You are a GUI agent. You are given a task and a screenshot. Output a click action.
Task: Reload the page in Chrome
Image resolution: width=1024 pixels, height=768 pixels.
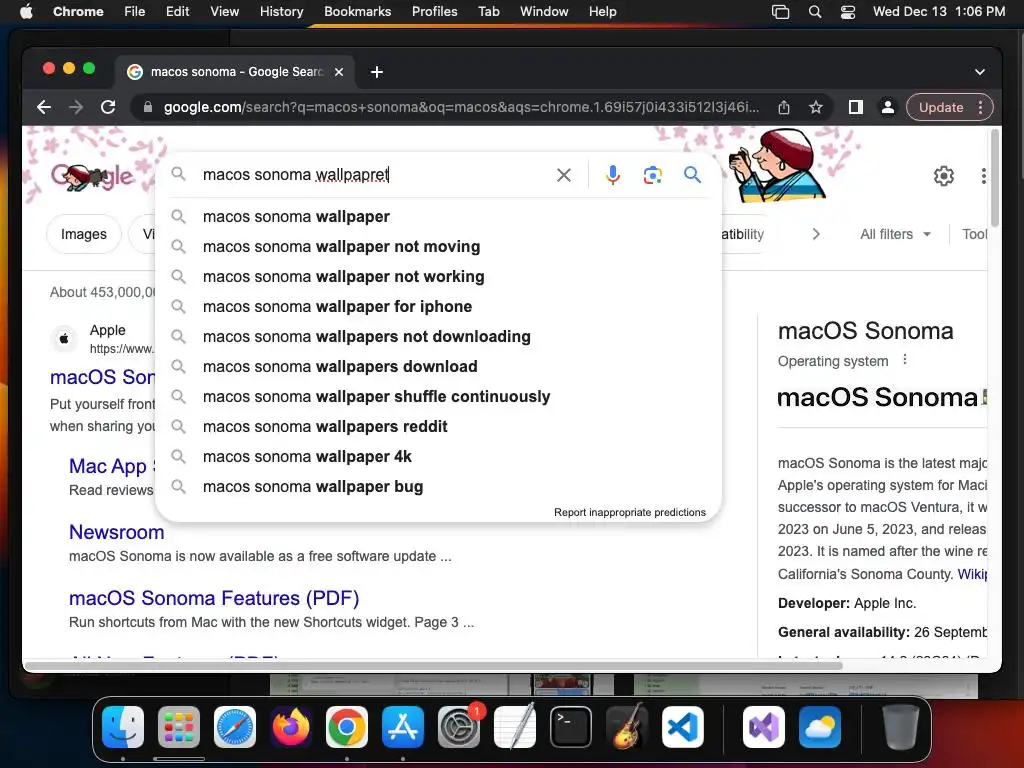[108, 107]
